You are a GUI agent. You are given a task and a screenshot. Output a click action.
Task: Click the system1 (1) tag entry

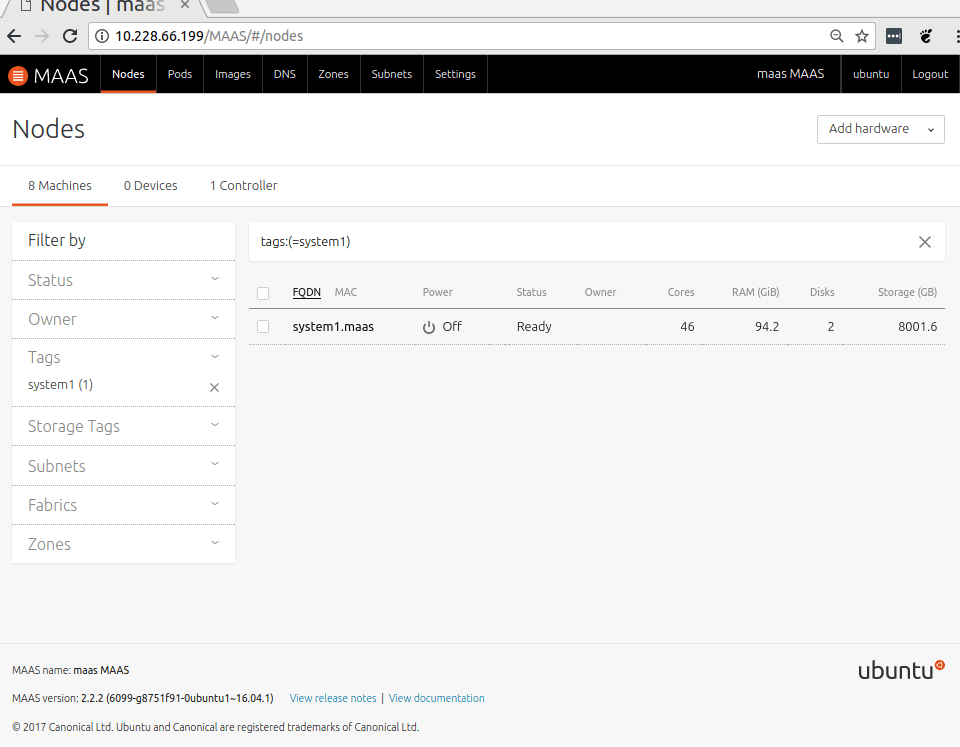[61, 385]
